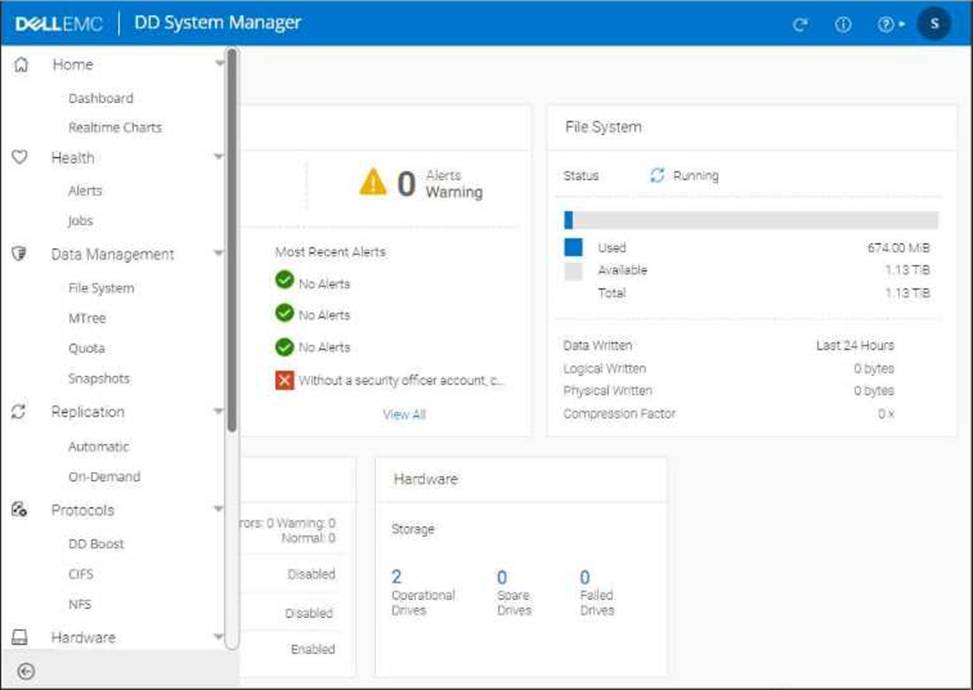
Task: Click the Home house icon
Action: click(21, 65)
